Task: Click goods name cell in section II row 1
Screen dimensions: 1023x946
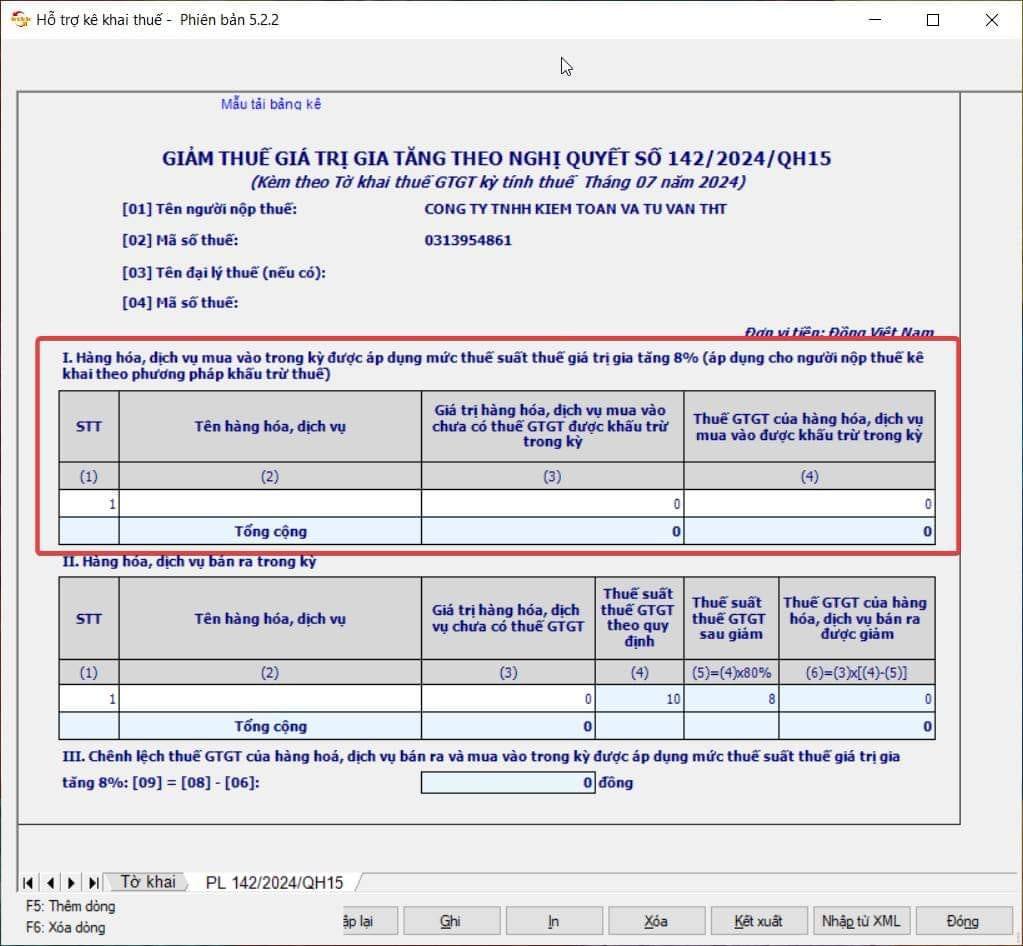Action: [x=269, y=699]
